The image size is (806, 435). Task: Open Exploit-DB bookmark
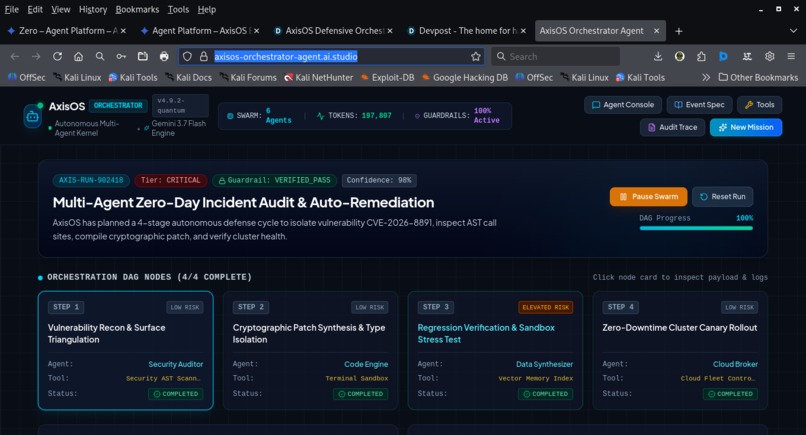[387, 78]
